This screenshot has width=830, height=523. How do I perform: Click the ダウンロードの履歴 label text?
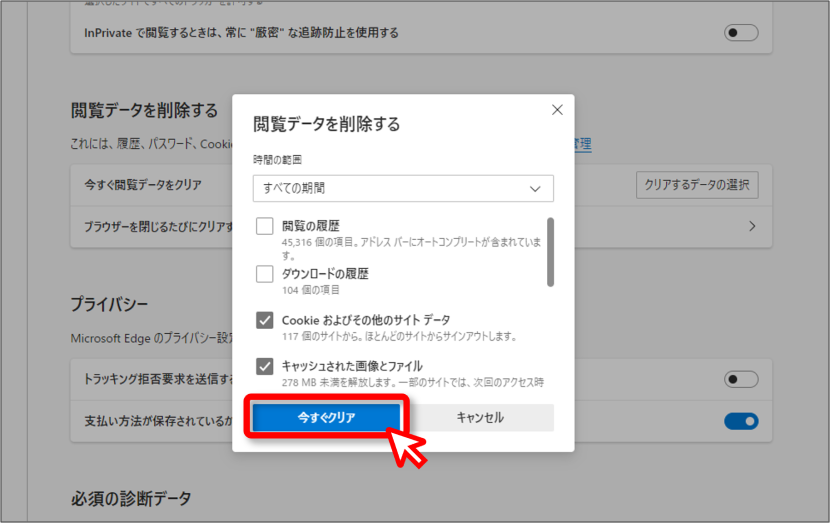(x=325, y=274)
